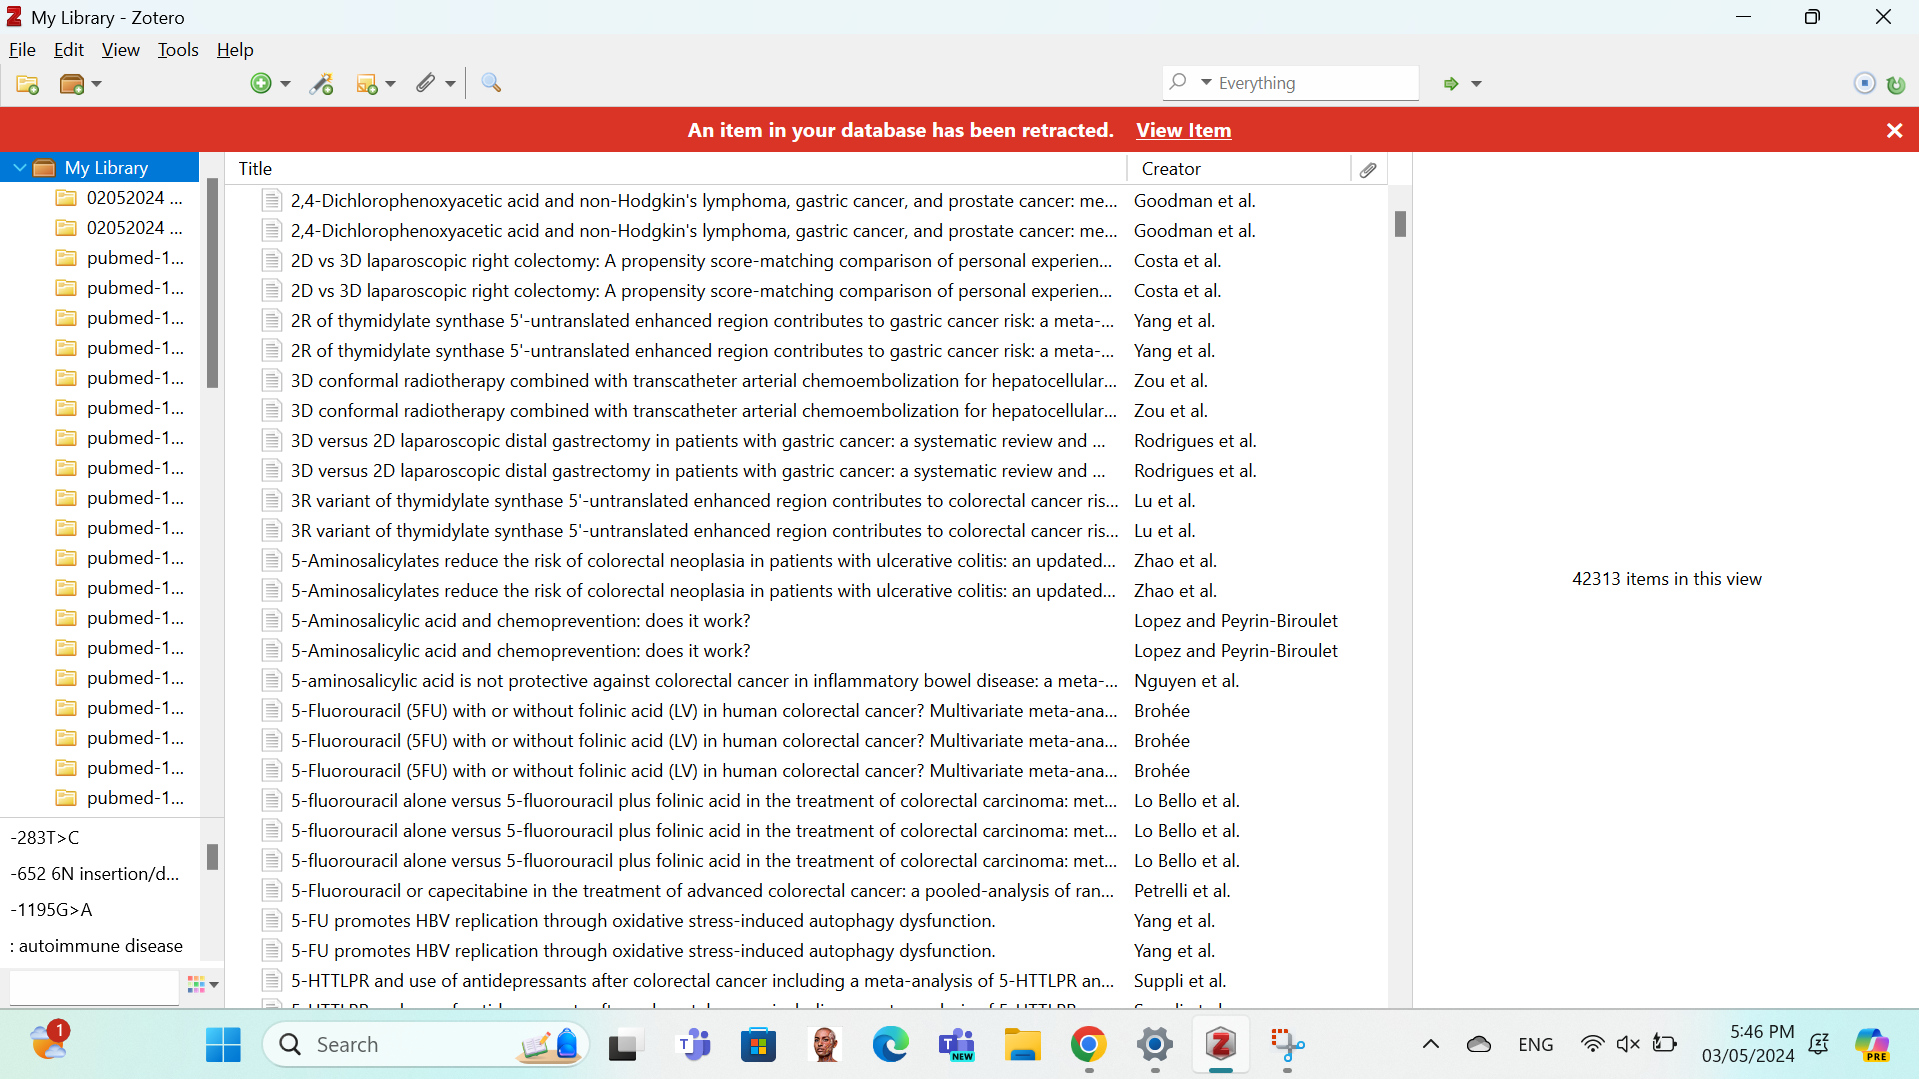
Task: Click the collections pane scrollbar
Action: click(x=212, y=283)
